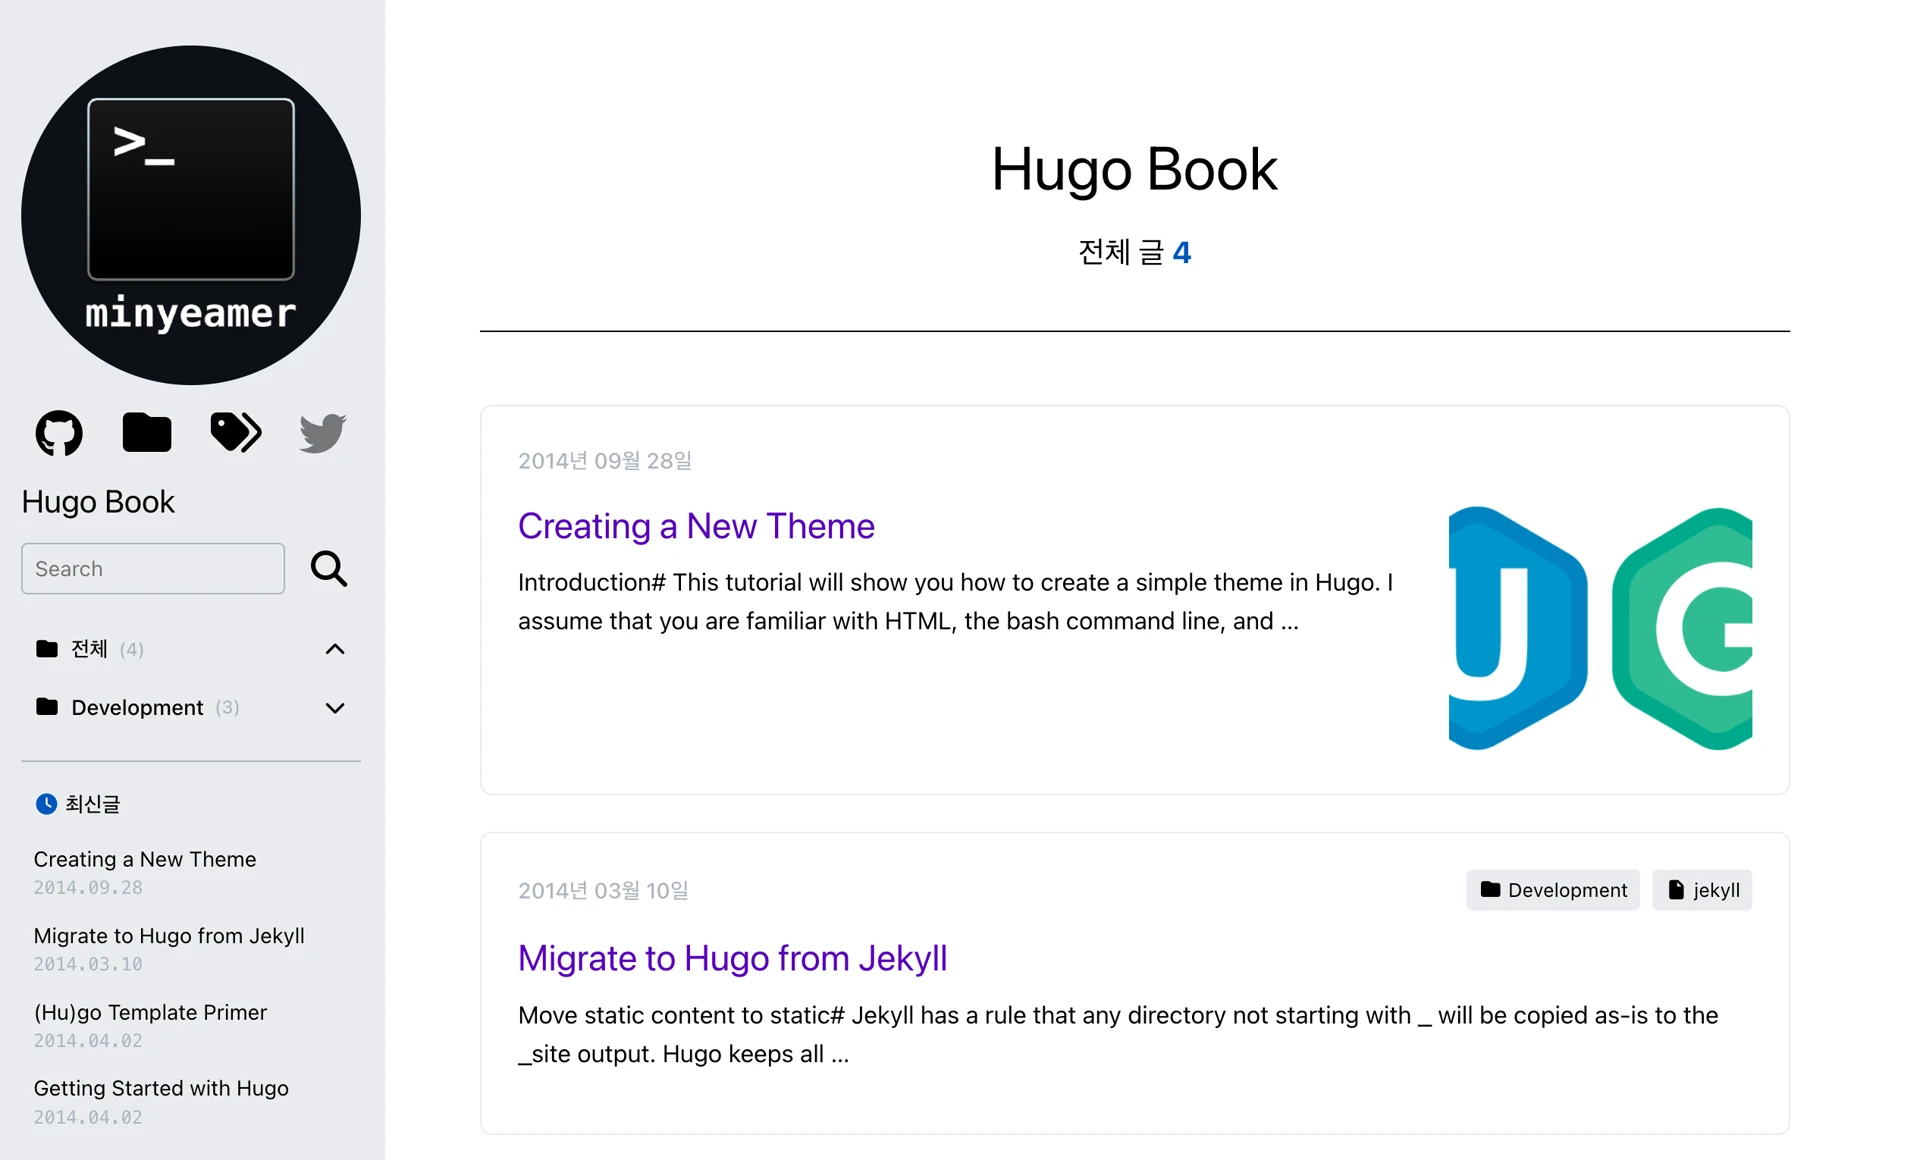Screen dimensions: 1920x1160
Task: Open the categories folder icon
Action: point(147,433)
